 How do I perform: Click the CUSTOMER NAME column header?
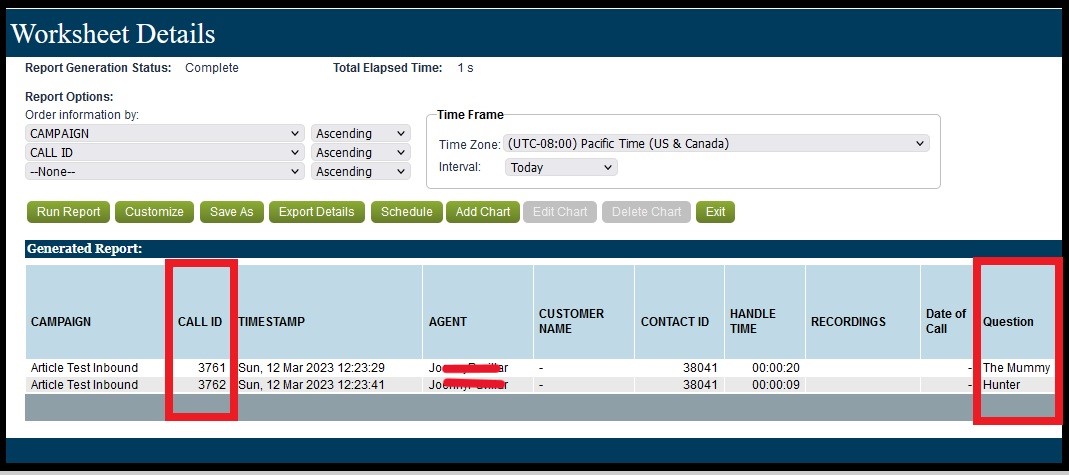[x=571, y=321]
